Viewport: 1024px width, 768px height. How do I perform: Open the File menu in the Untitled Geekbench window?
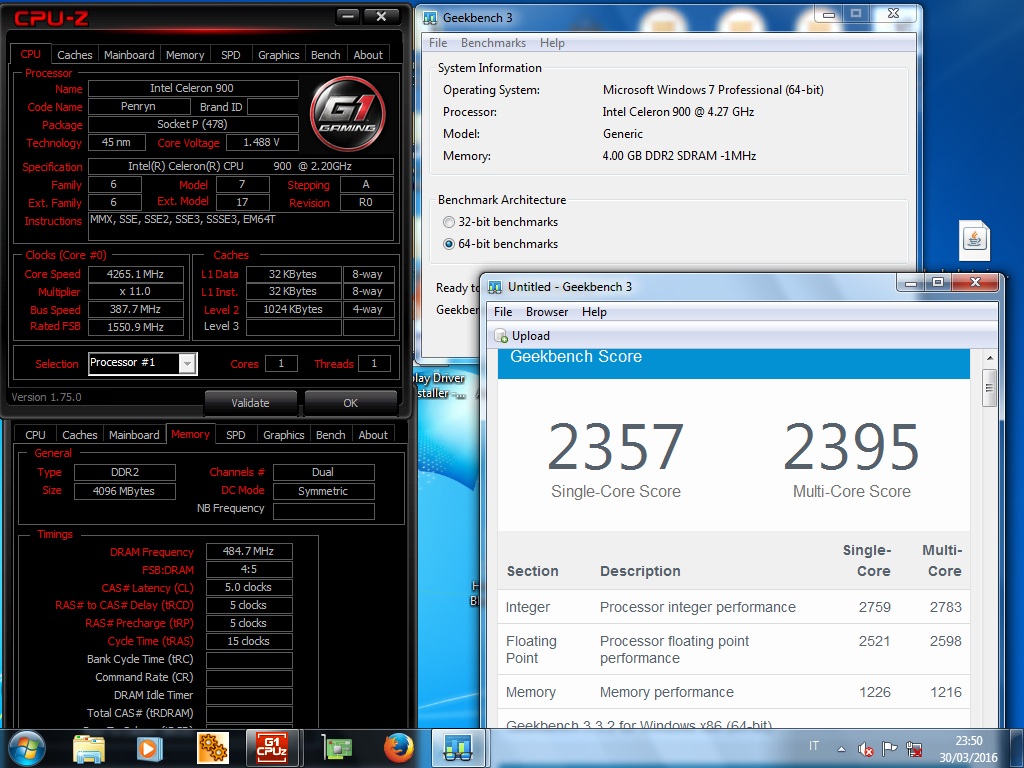coord(503,312)
